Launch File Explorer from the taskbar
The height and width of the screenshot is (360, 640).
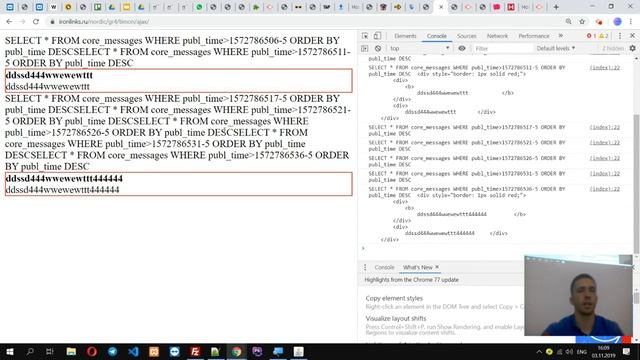click(x=71, y=351)
